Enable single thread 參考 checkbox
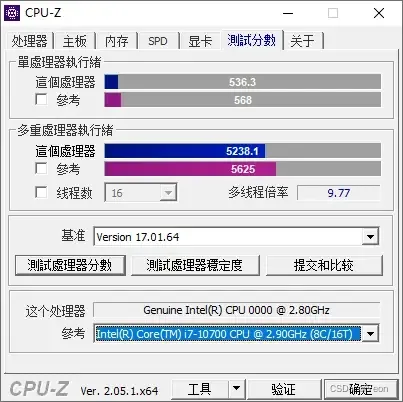The image size is (403, 402). pyautogui.click(x=41, y=99)
